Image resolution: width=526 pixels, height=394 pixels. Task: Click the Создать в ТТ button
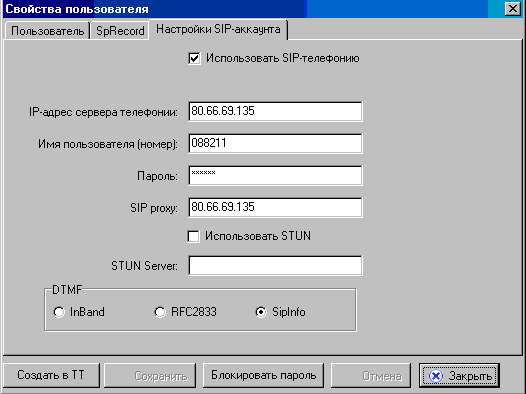pyautogui.click(x=51, y=375)
